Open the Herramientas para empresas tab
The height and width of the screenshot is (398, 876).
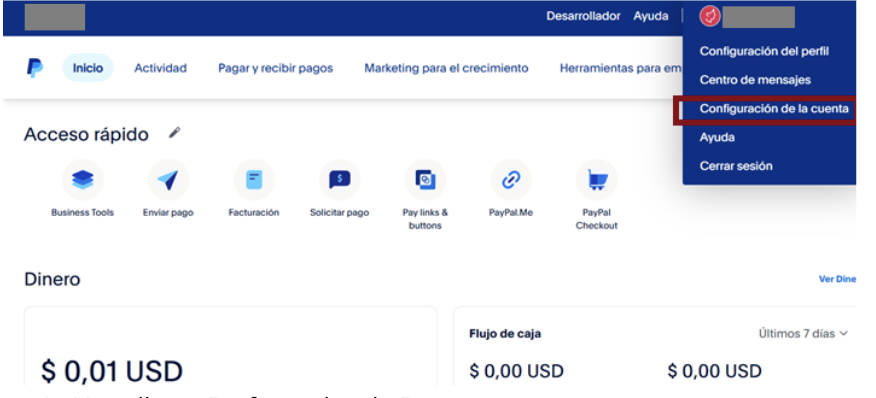[x=621, y=68]
